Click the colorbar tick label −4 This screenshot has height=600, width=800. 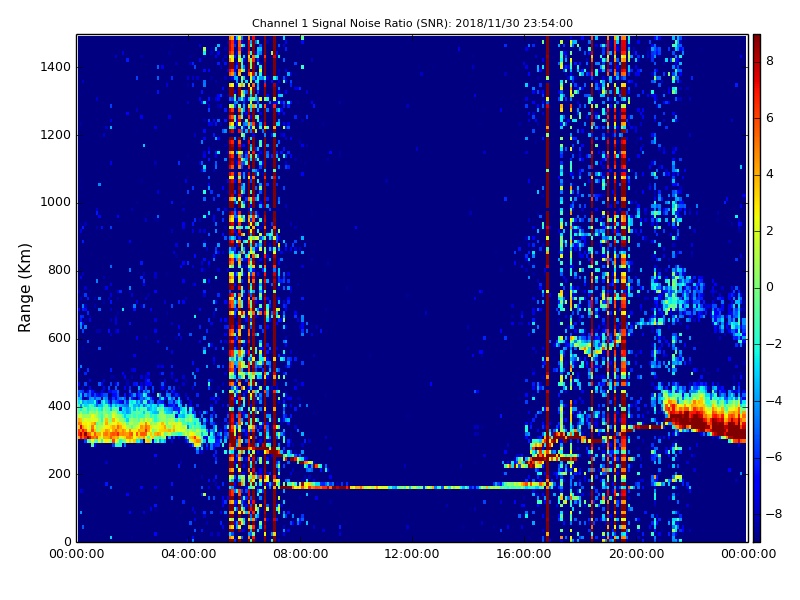774,401
